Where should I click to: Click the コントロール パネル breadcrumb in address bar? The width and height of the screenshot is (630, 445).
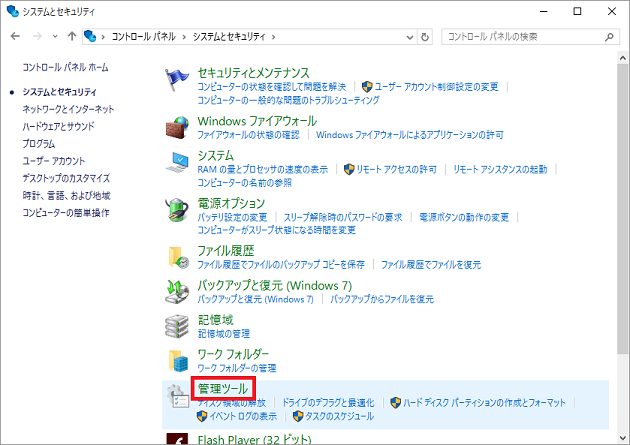point(143,37)
